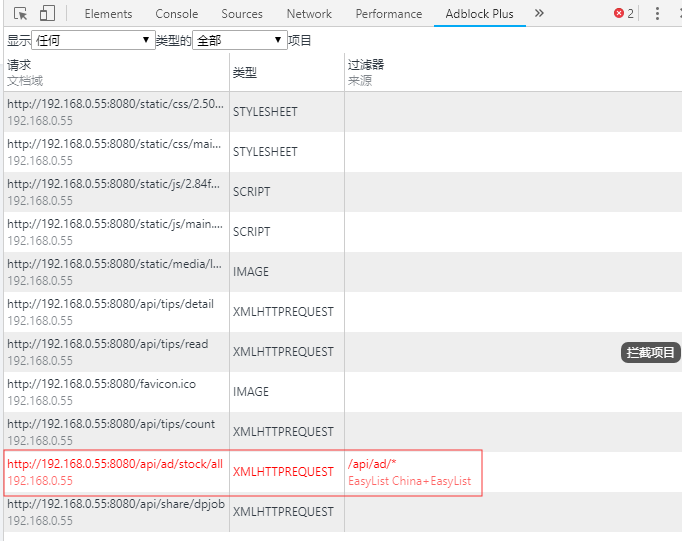
Task: Select the Performance tab
Action: click(x=389, y=14)
